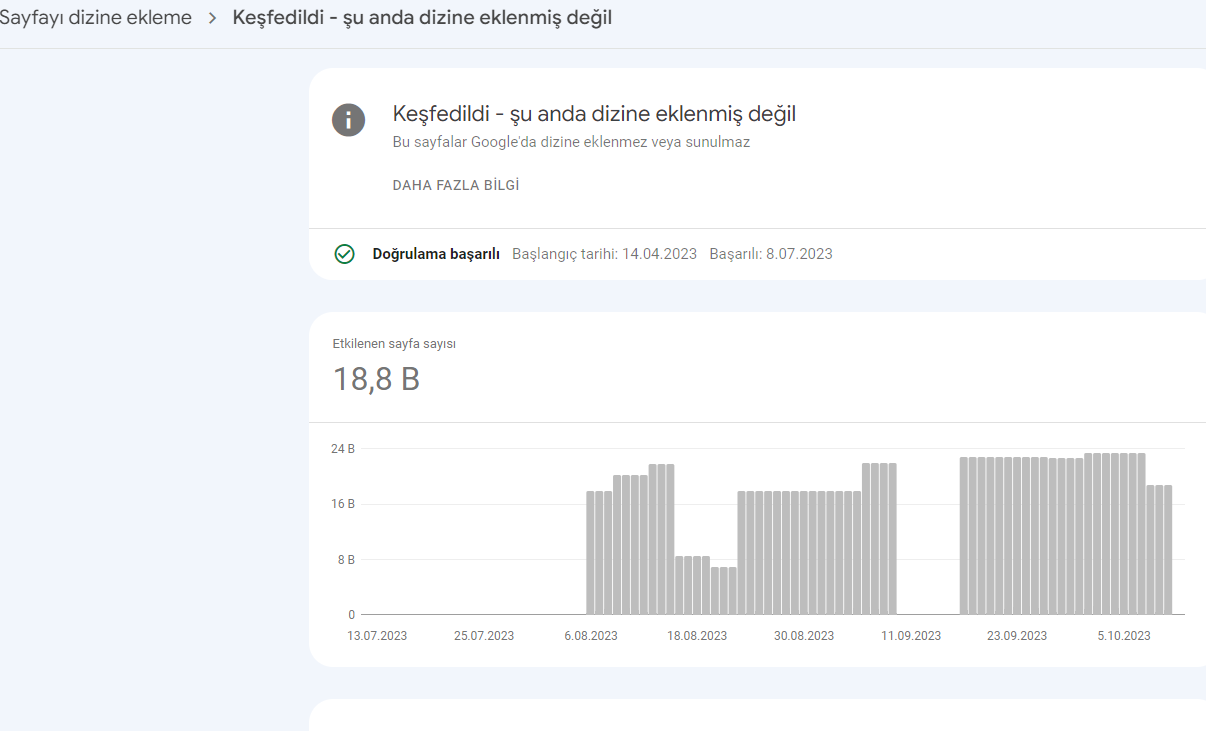Click the 23.09.2023 date label
The height and width of the screenshot is (731, 1206).
pos(1017,636)
